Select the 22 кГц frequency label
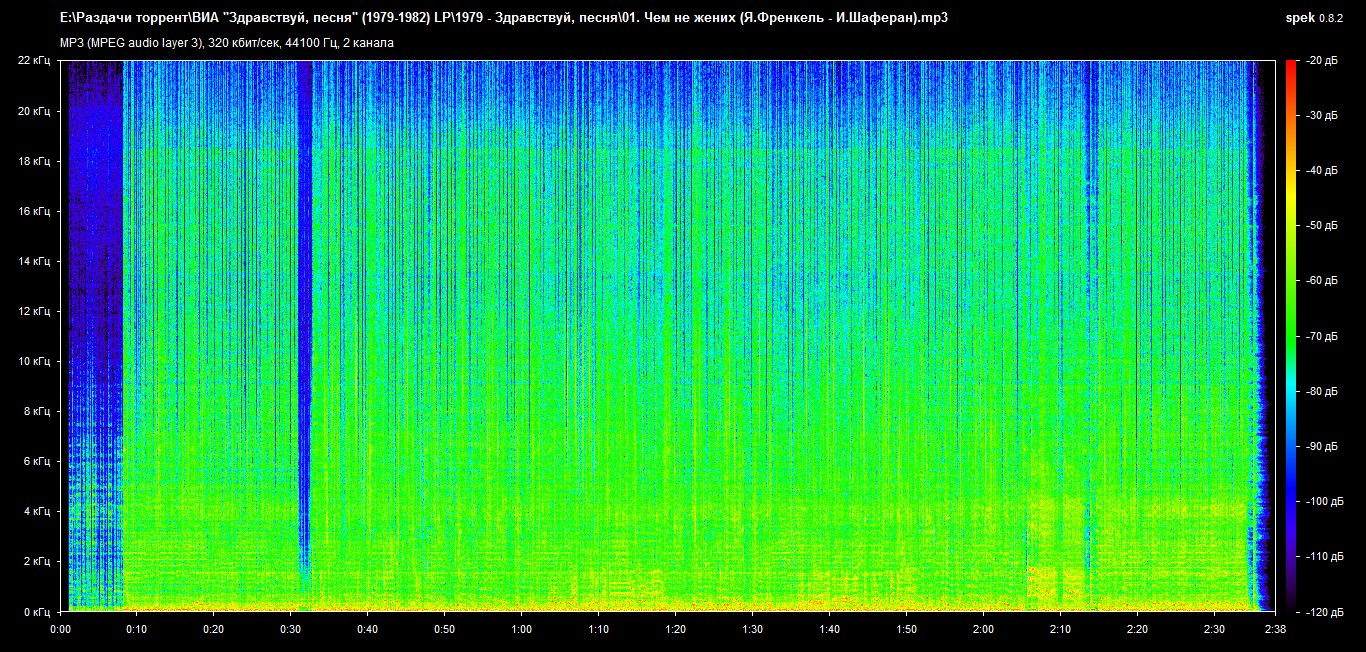The image size is (1366, 652). pyautogui.click(x=34, y=61)
